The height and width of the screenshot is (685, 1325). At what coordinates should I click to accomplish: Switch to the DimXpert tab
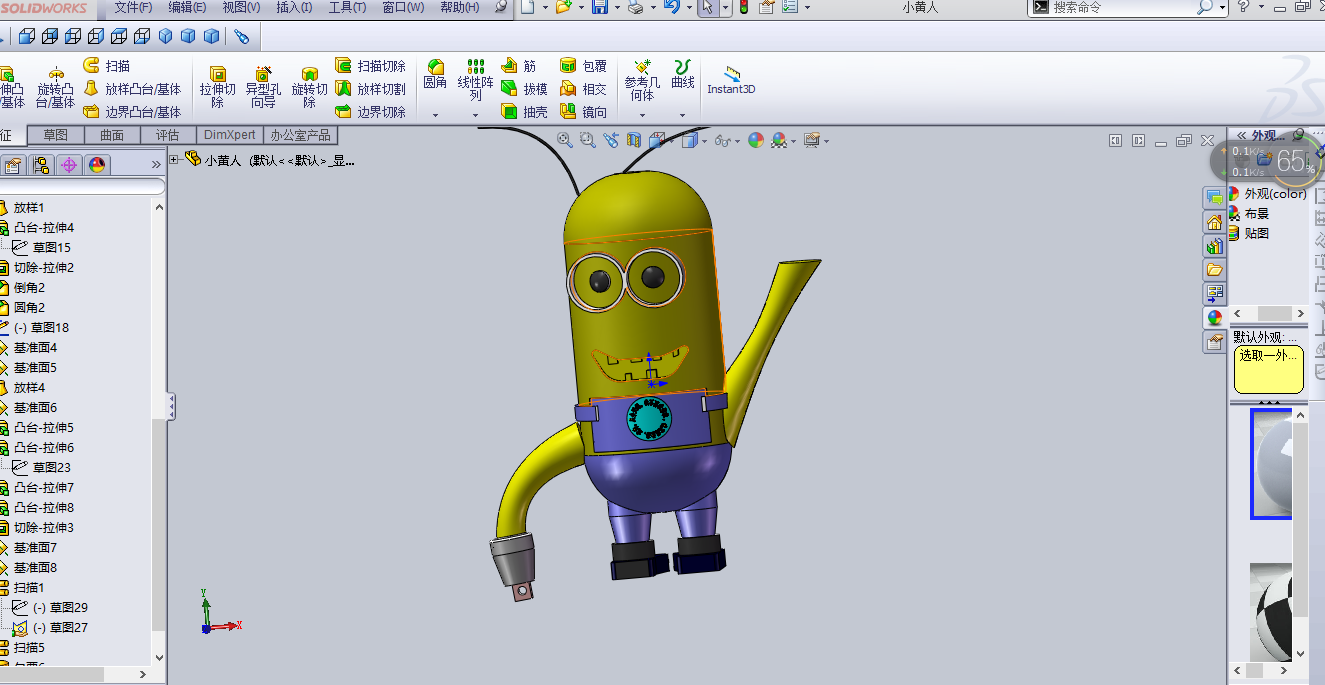pyautogui.click(x=230, y=135)
